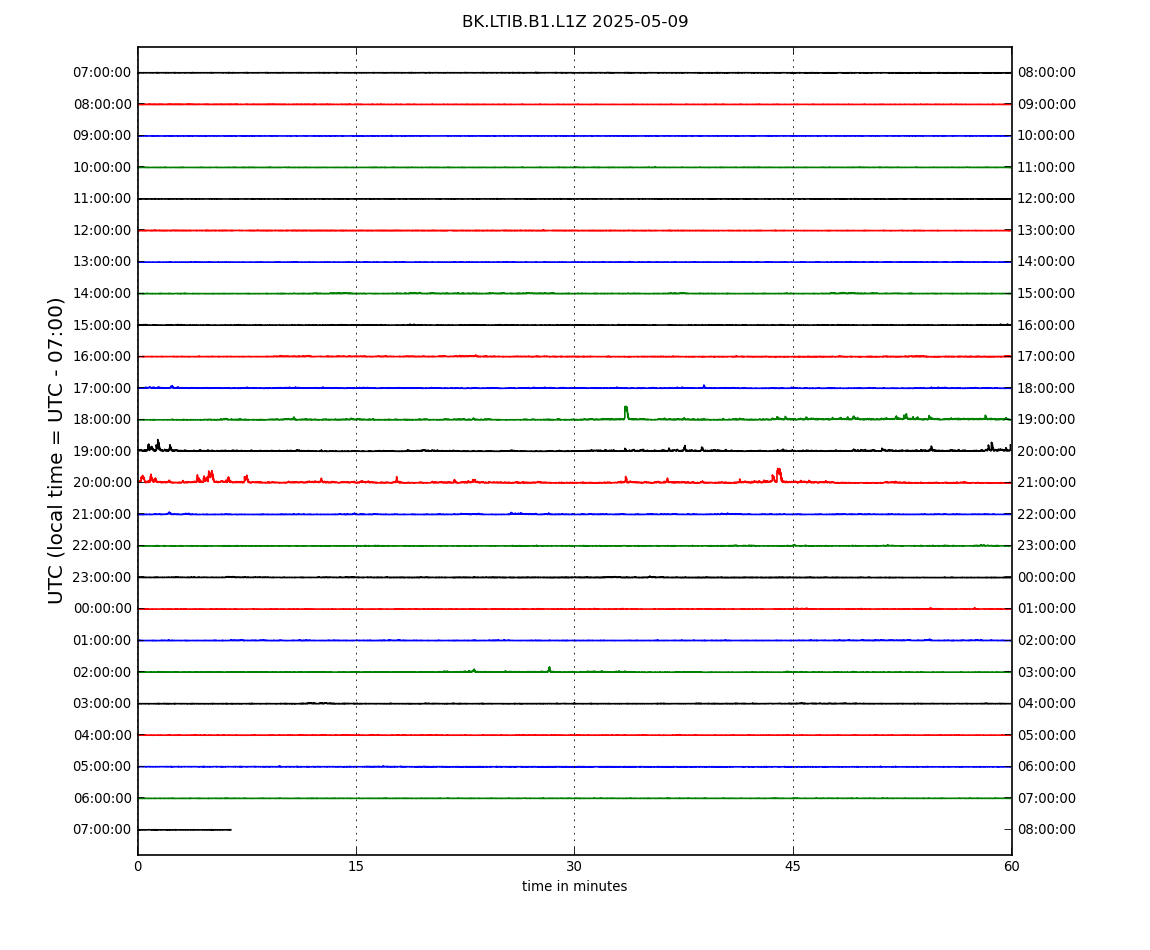Click the left 13:00:00 time label
The width and height of the screenshot is (1150, 950).
[102, 262]
